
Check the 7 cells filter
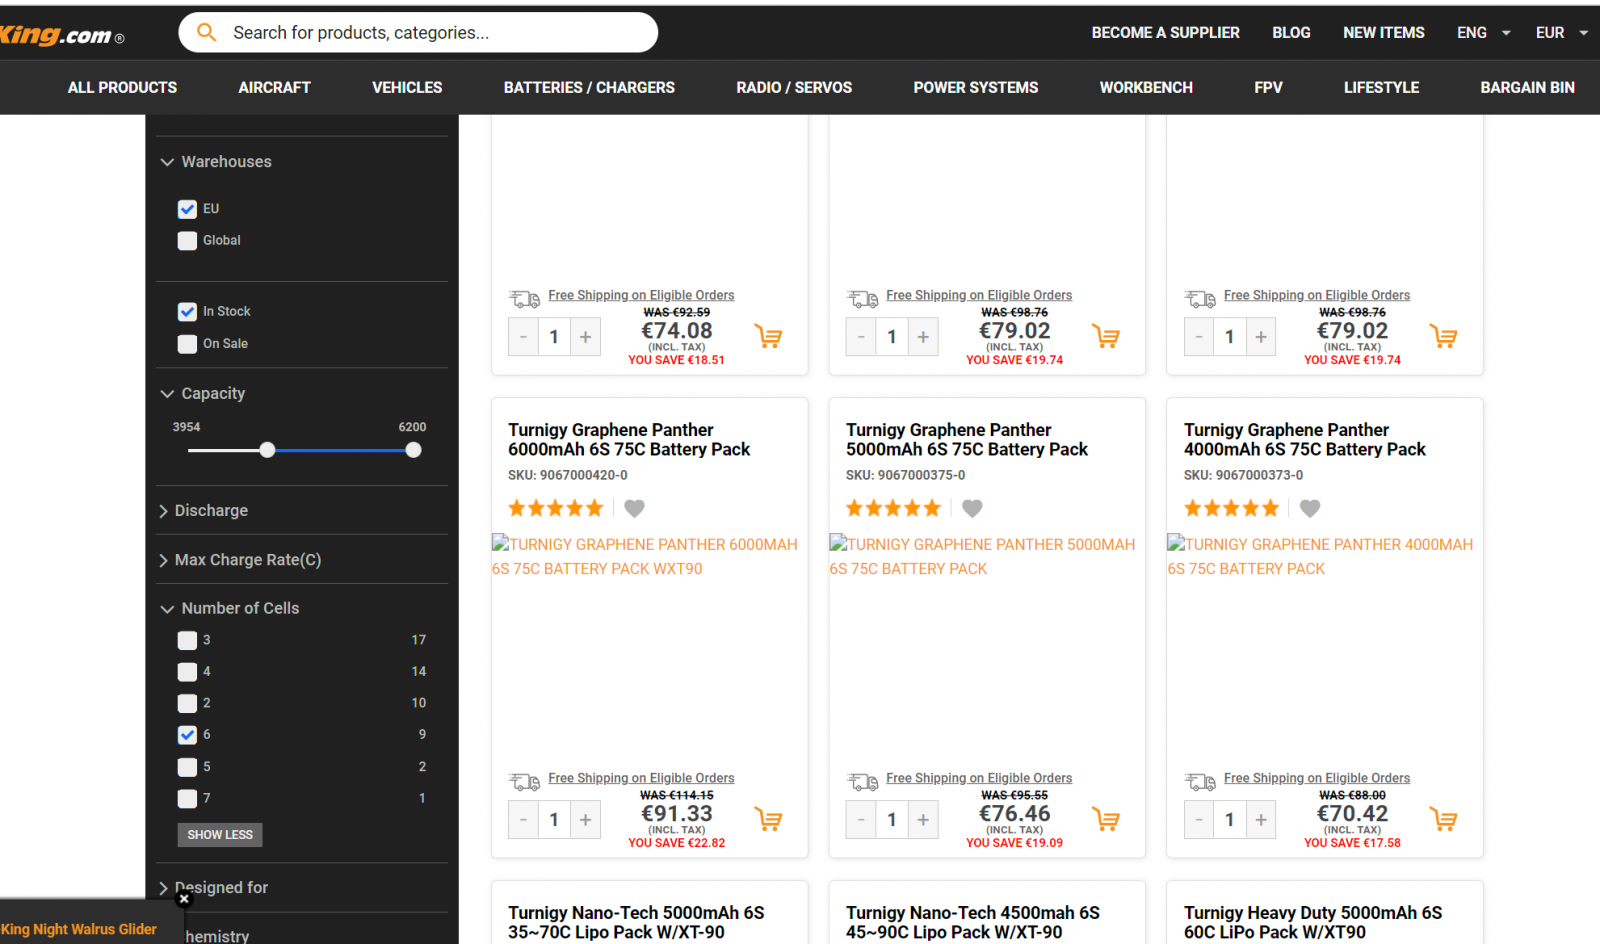(x=187, y=799)
